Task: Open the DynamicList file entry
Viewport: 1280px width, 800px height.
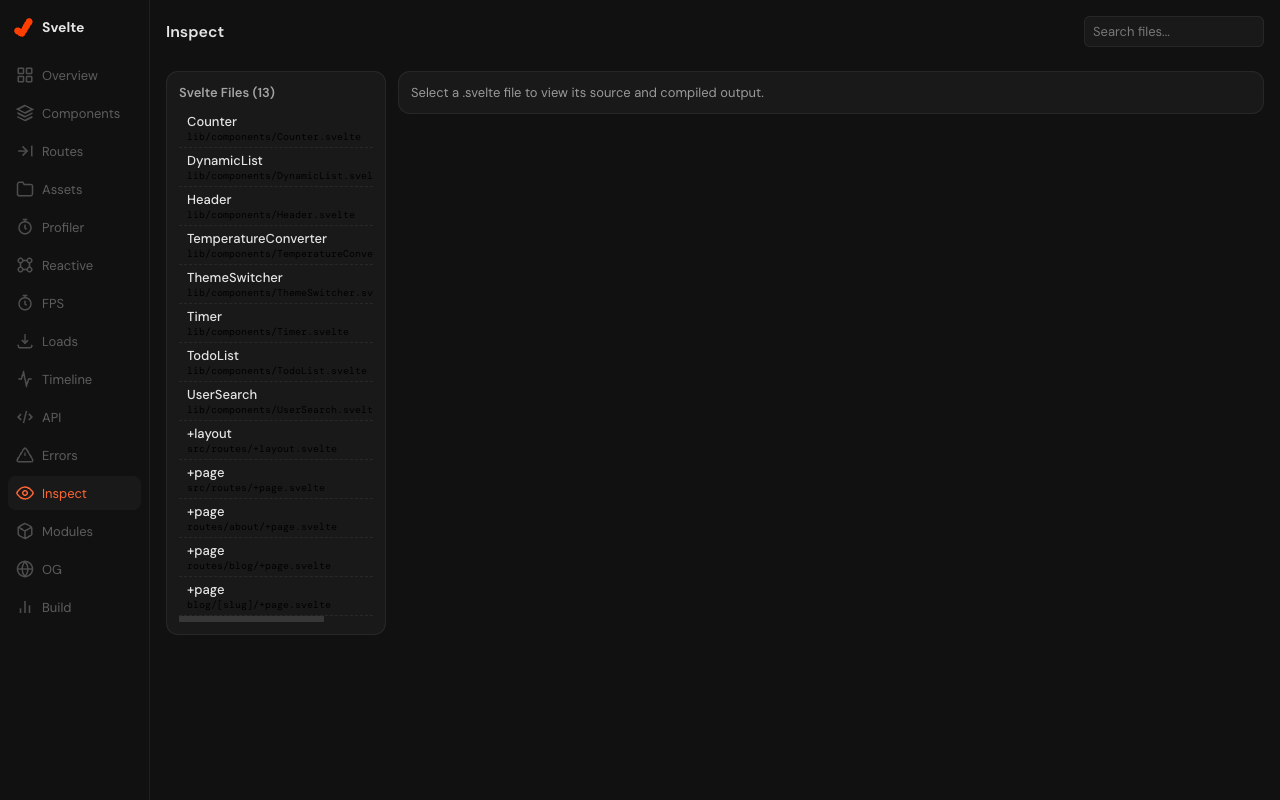Action: click(276, 168)
